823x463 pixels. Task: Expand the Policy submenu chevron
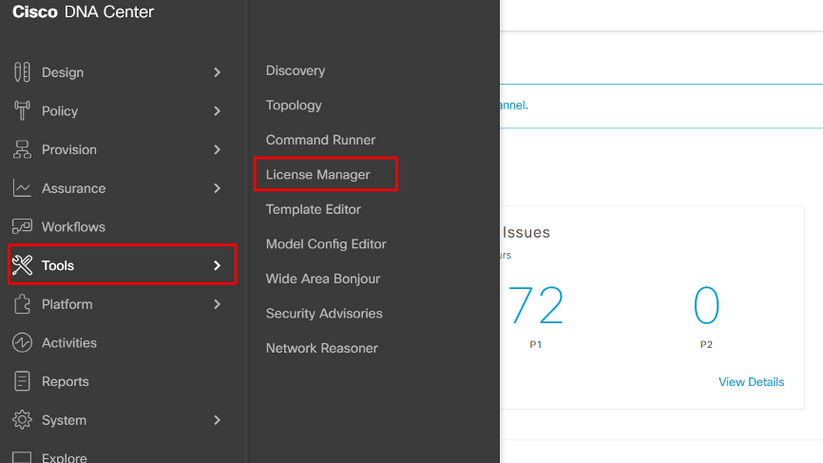pos(217,111)
